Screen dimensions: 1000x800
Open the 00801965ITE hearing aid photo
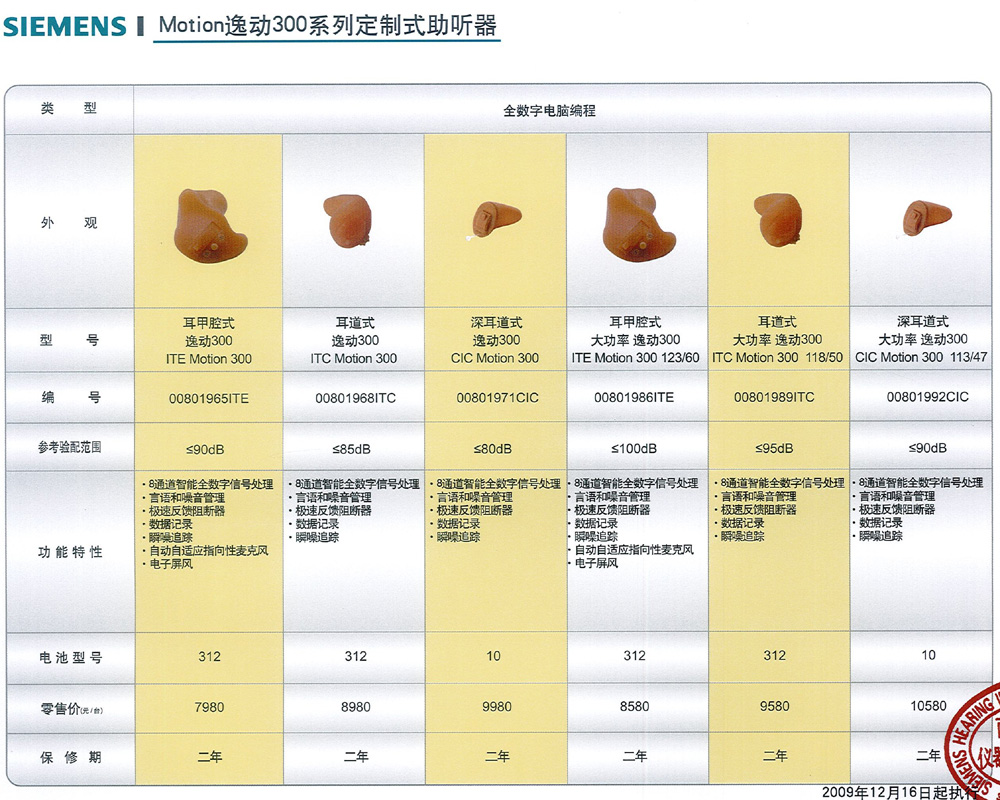(x=210, y=225)
